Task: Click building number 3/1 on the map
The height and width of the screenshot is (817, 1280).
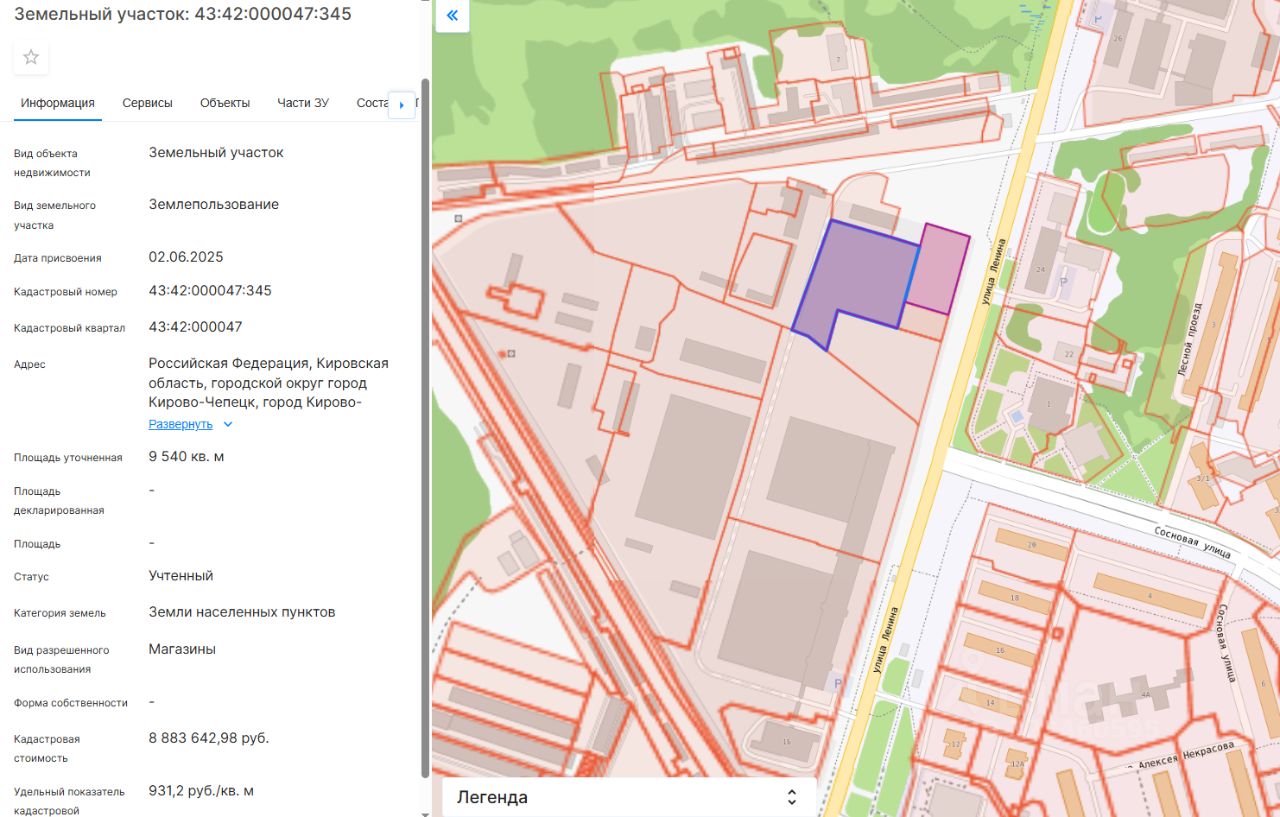Action: 1203,479
